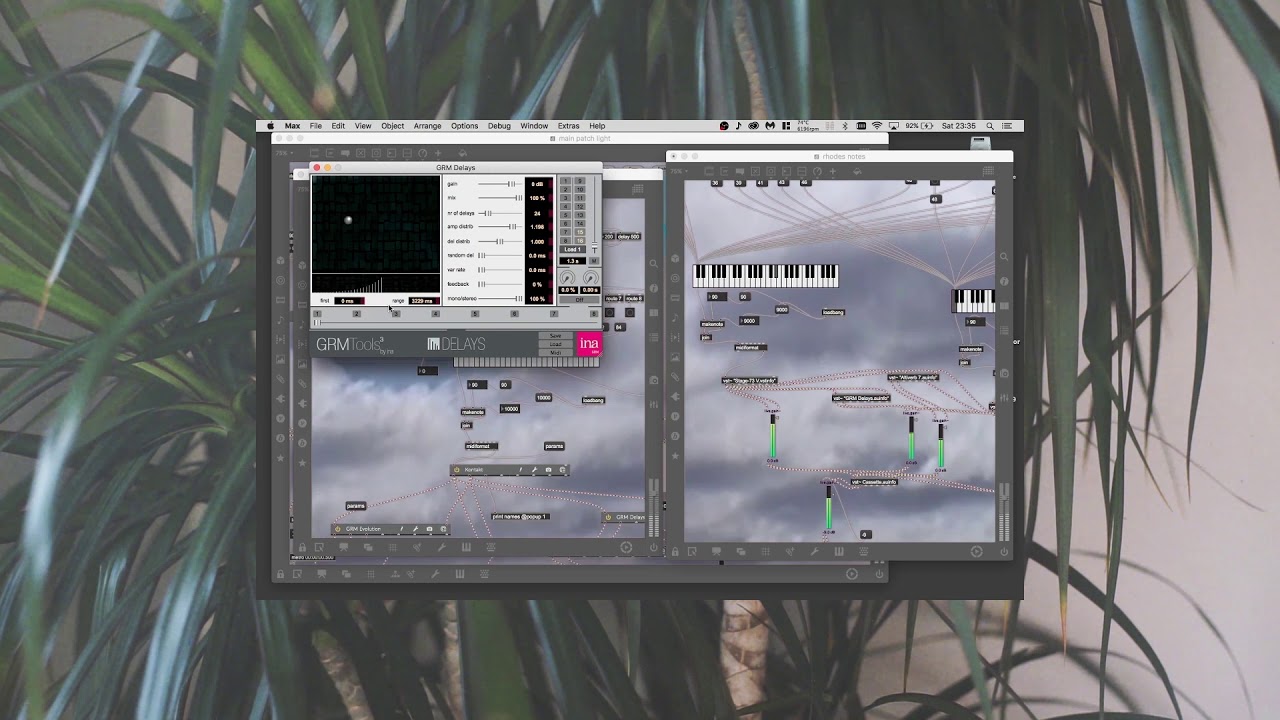Click the Kontakt camera snapshot icon
This screenshot has width=1280, height=720.
548,470
